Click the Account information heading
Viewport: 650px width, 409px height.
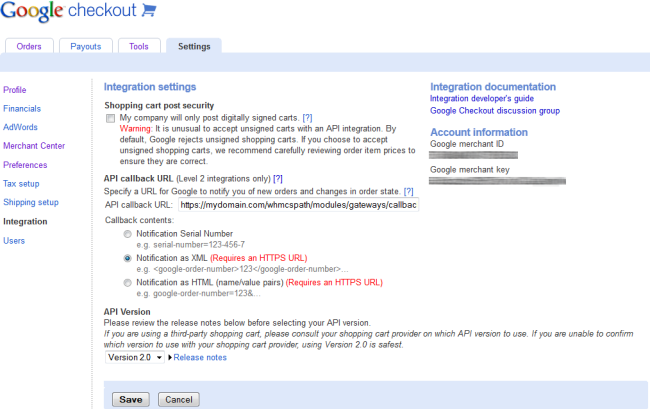click(479, 132)
